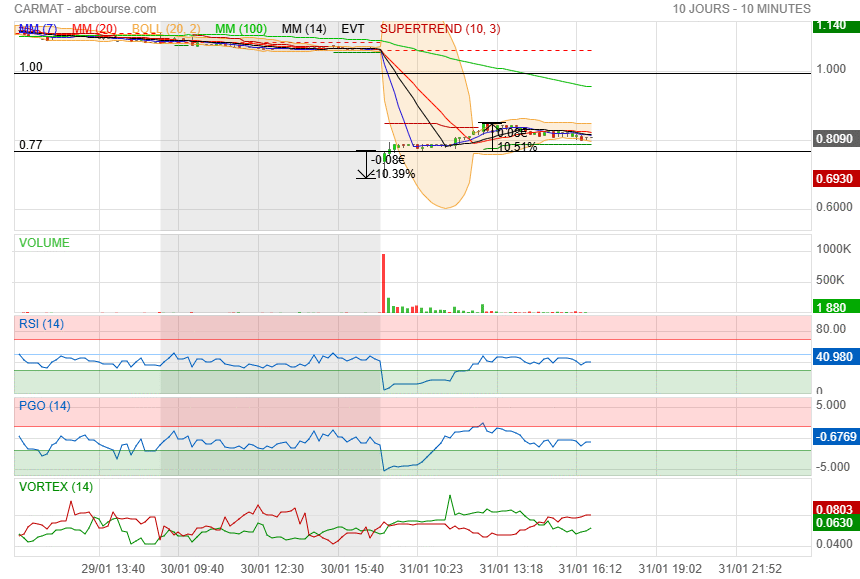Image resolution: width=860 pixels, height=579 pixels.
Task: Click the 1.000 price axis label
Action: (x=831, y=69)
